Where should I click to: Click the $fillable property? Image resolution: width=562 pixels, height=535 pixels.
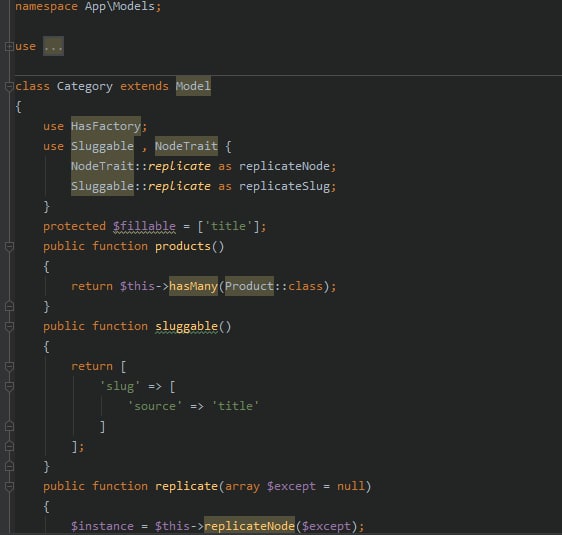tap(144, 226)
